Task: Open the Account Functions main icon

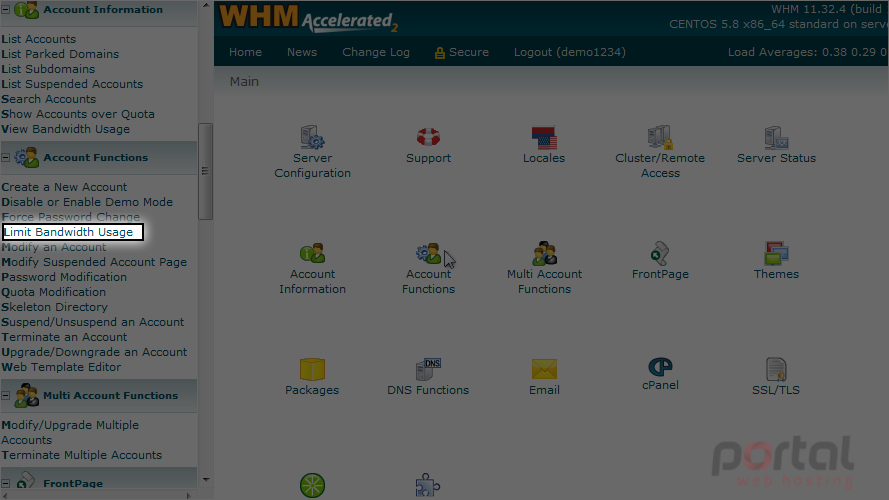Action: [x=428, y=253]
